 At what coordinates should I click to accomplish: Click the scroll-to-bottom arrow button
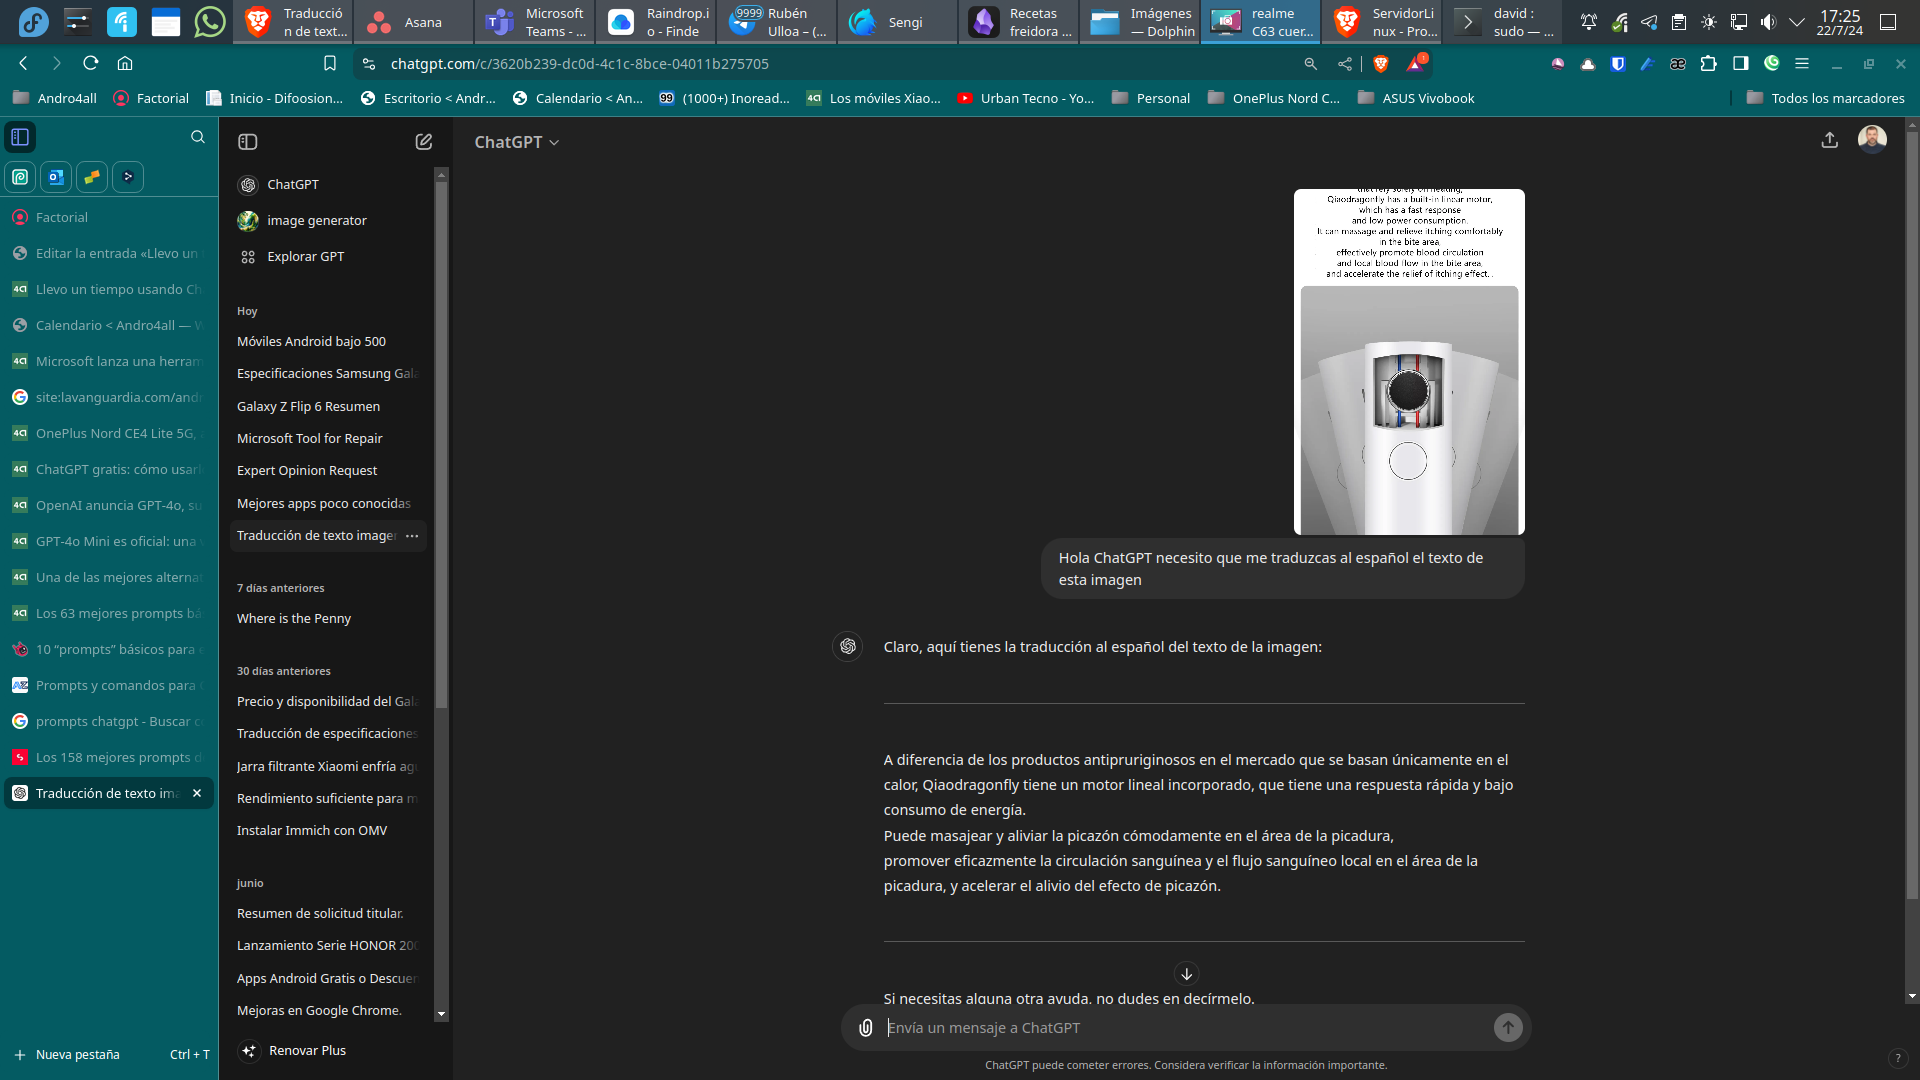click(x=1186, y=974)
